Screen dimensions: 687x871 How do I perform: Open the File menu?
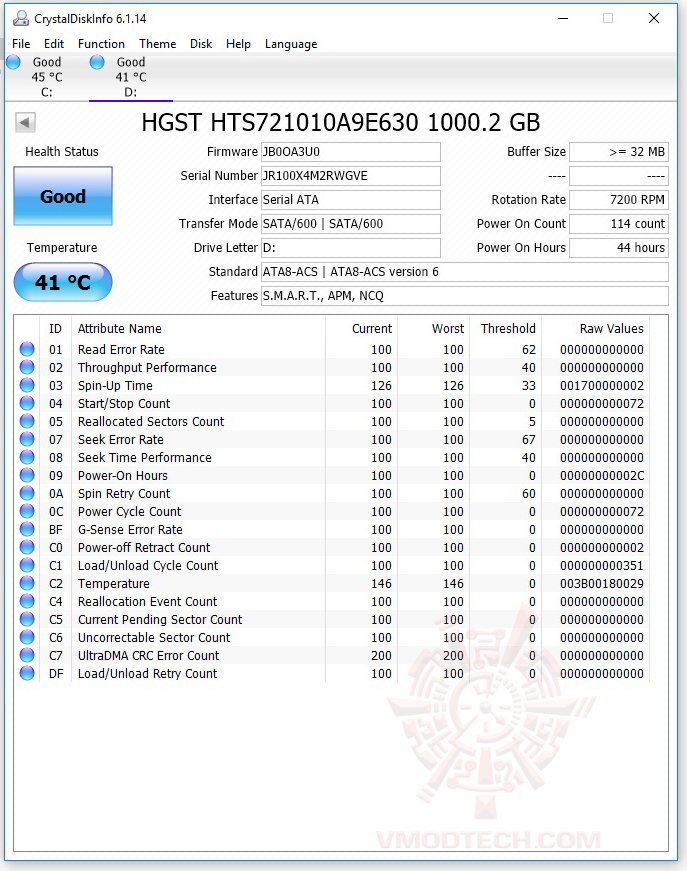21,44
